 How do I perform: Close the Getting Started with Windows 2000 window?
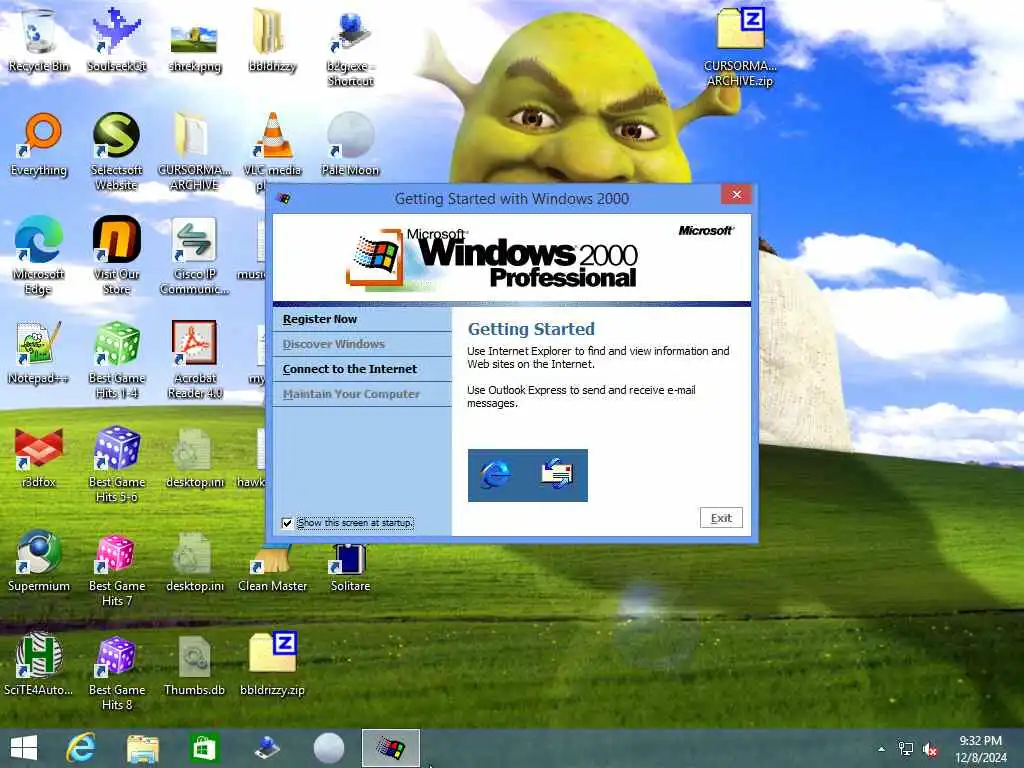(737, 195)
